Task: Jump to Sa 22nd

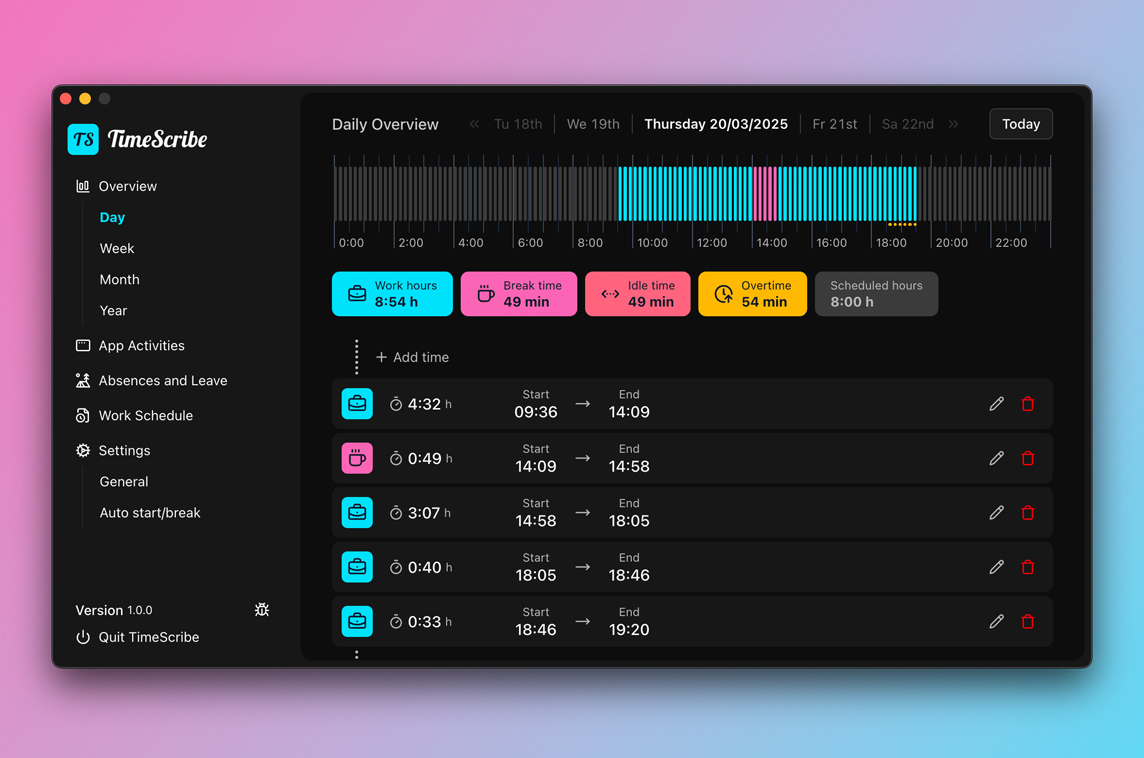Action: [x=908, y=124]
